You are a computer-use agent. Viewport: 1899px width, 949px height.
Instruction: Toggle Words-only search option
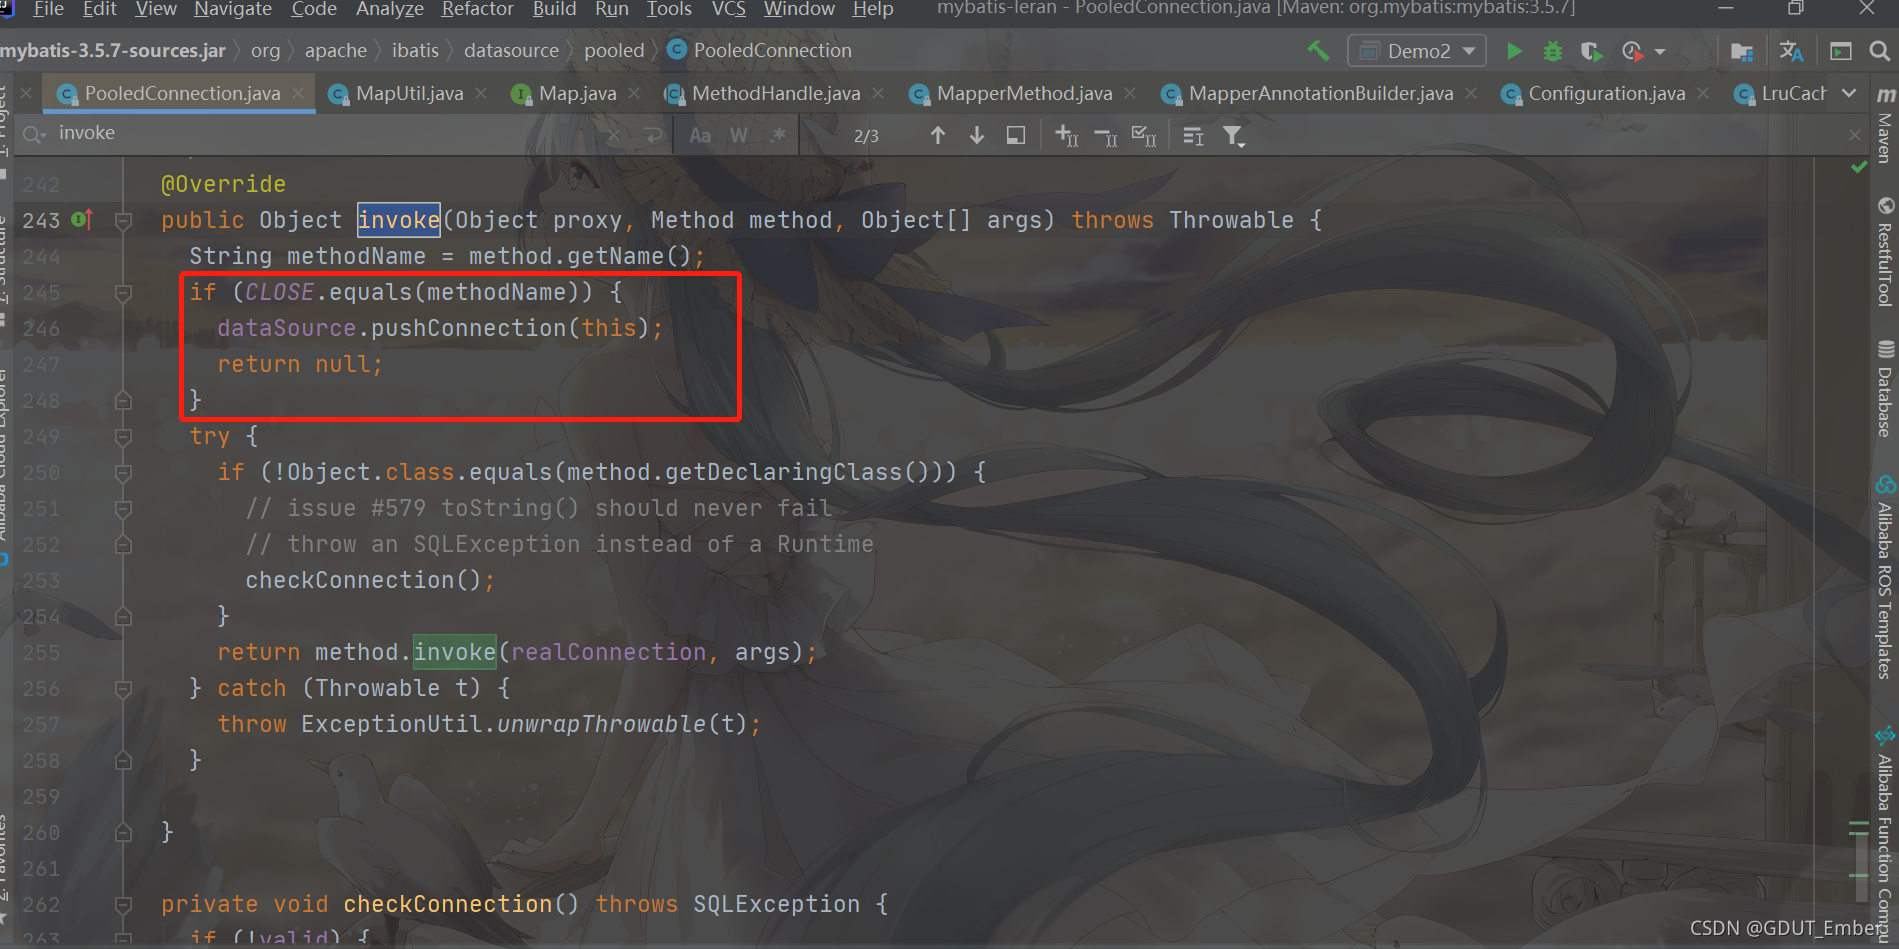[x=739, y=135]
